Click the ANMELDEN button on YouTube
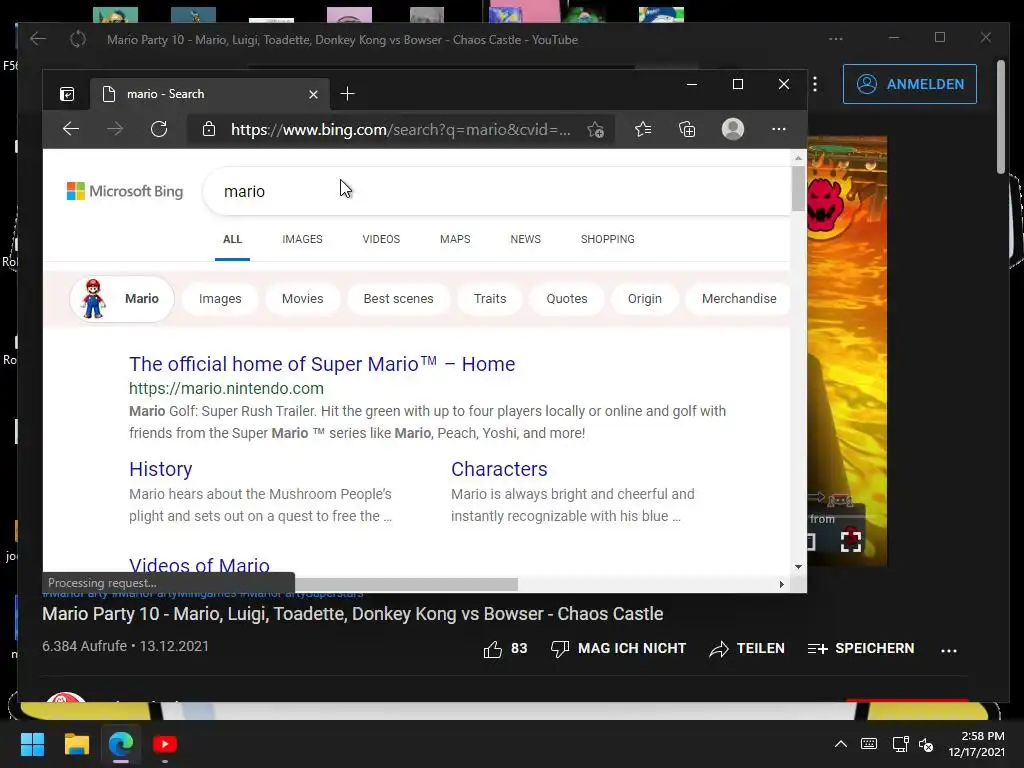 [x=910, y=84]
